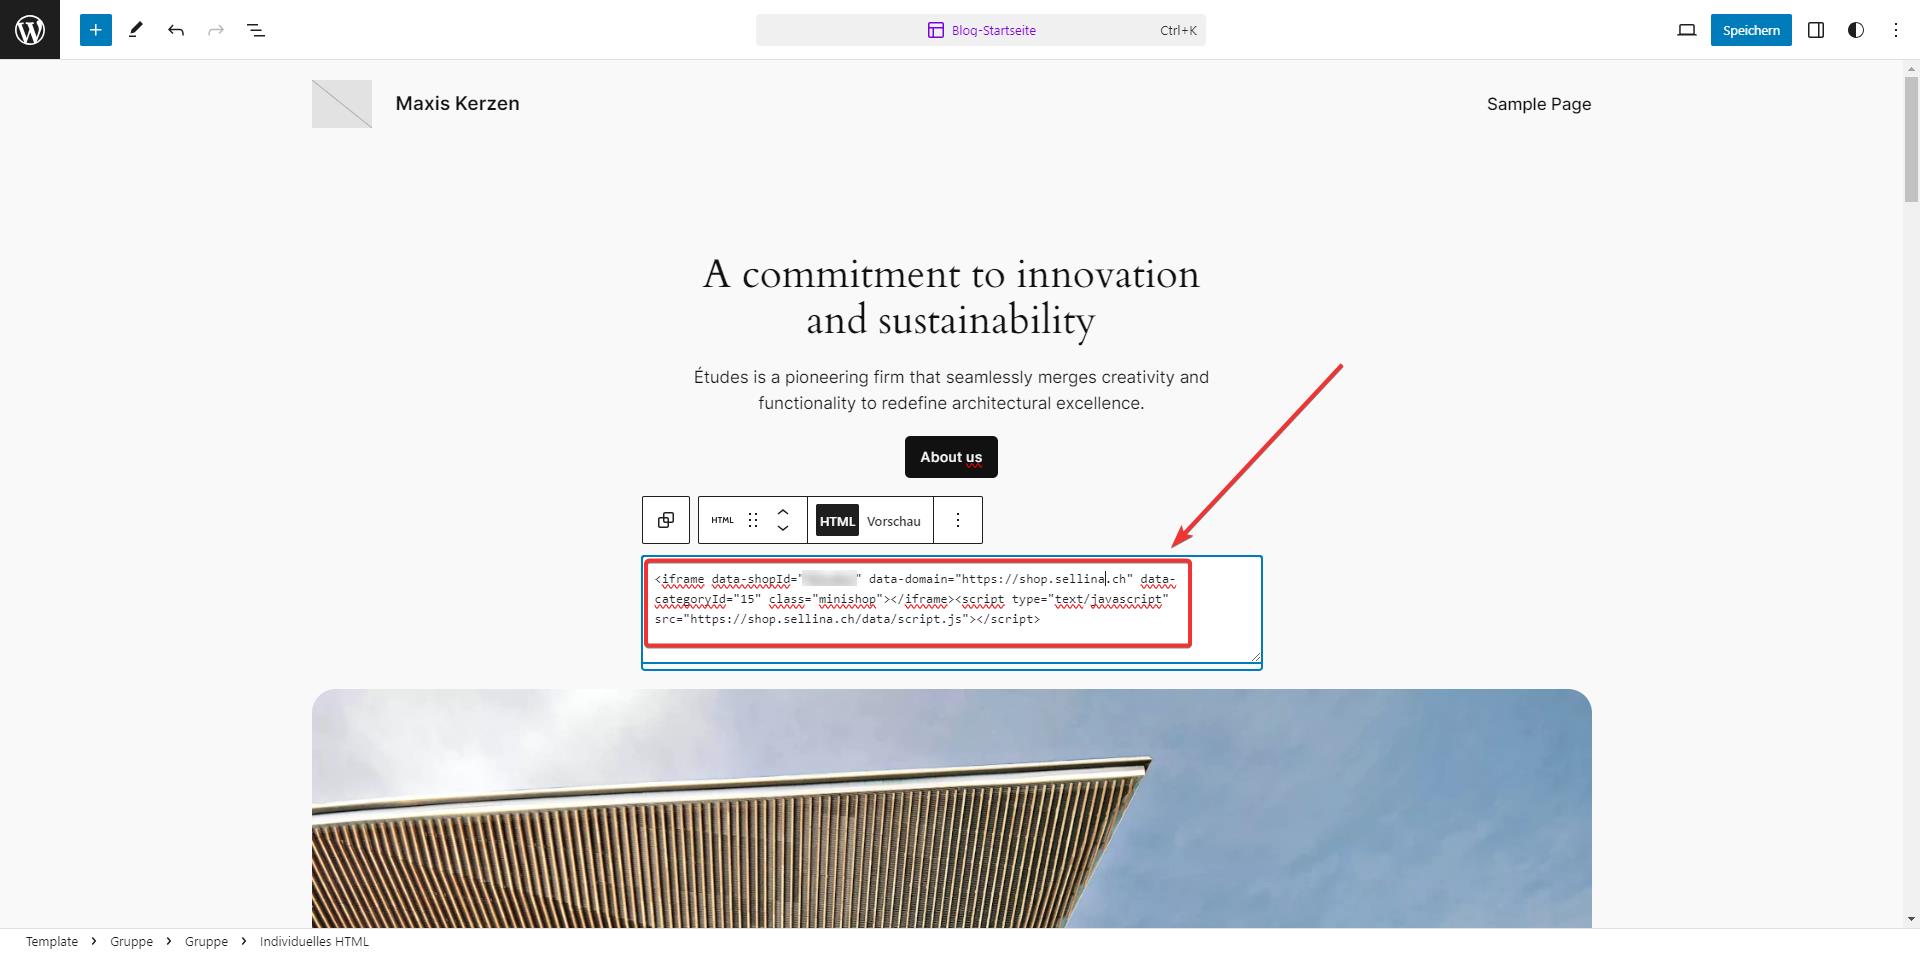The image size is (1920, 953).
Task: Open the Blog-Startseite command palette bar
Action: [980, 30]
